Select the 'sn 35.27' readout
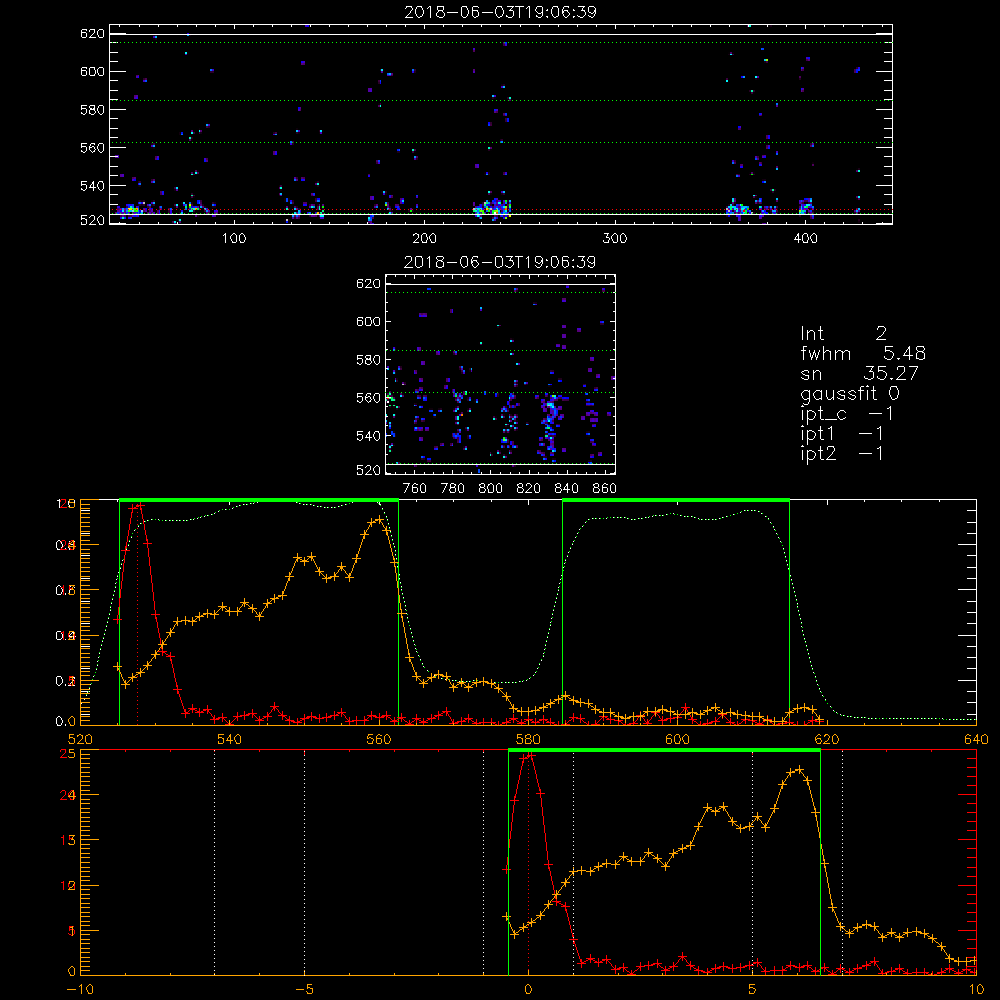This screenshot has width=1000, height=1000. click(859, 373)
